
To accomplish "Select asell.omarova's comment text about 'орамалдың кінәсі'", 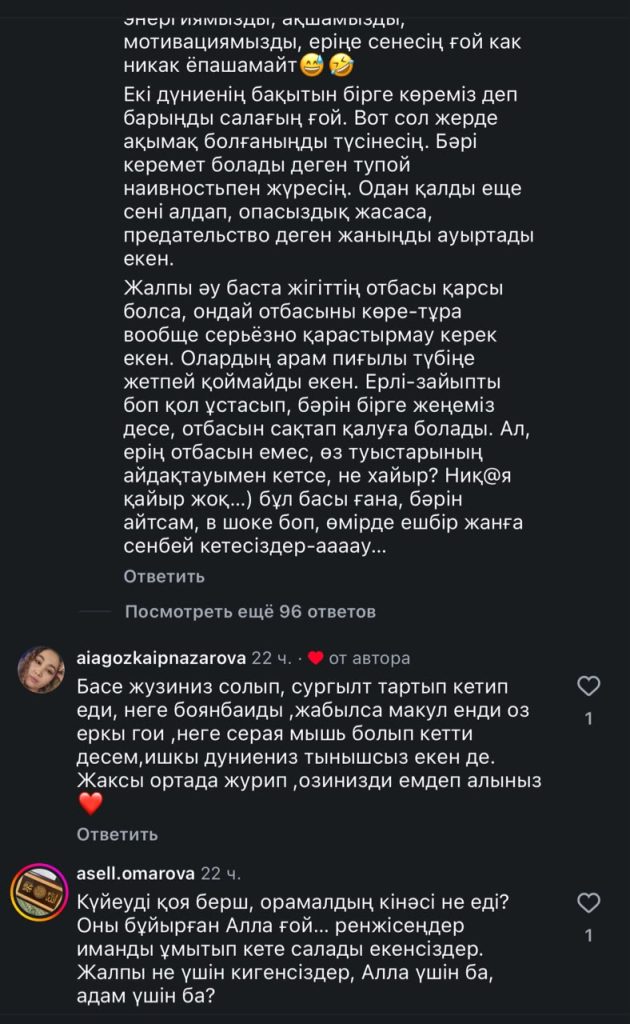I will (x=292, y=949).
